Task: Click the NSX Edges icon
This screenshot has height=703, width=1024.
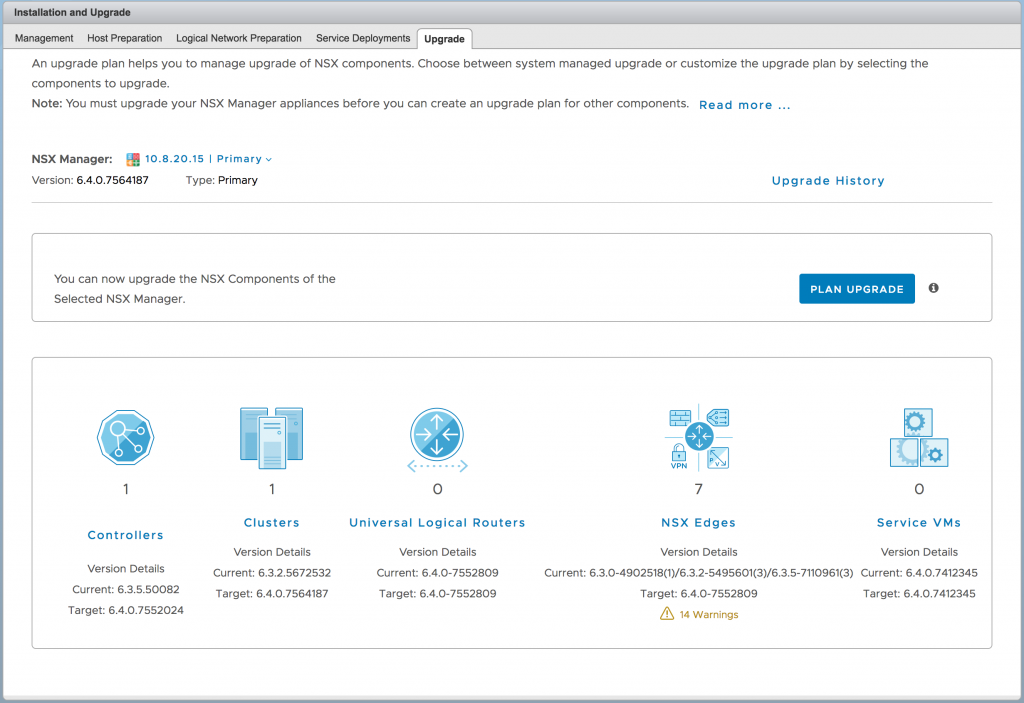Action: coord(698,437)
